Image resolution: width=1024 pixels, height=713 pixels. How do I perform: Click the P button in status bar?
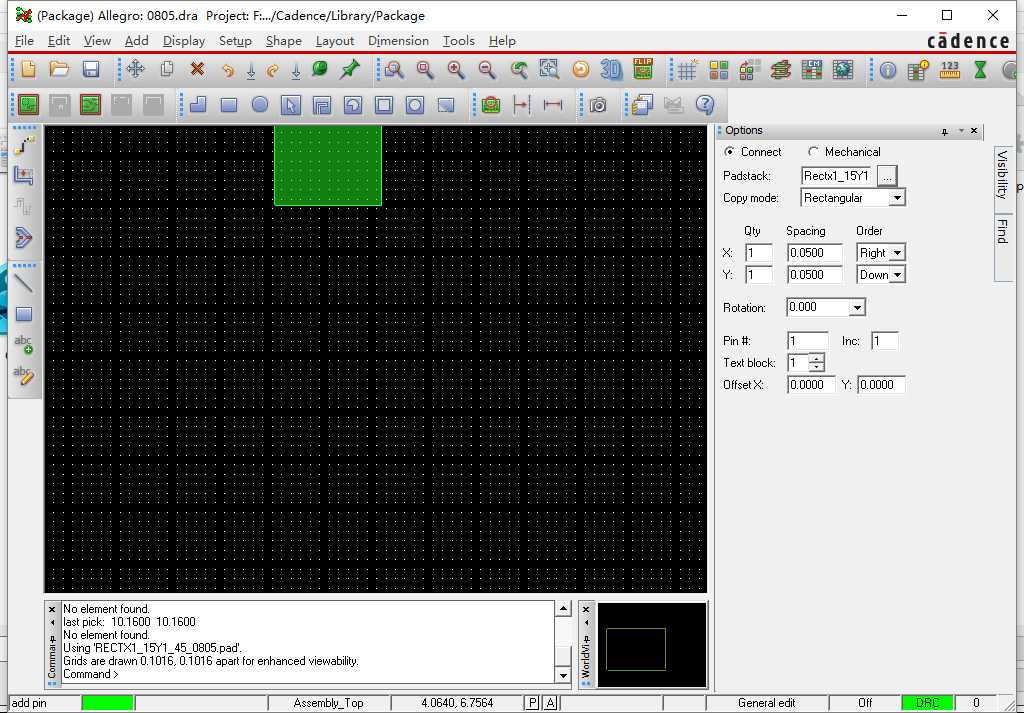[x=532, y=703]
